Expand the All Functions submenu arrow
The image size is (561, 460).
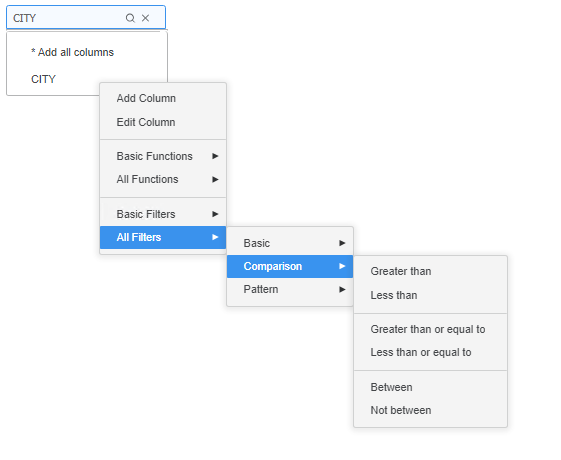tap(215, 179)
